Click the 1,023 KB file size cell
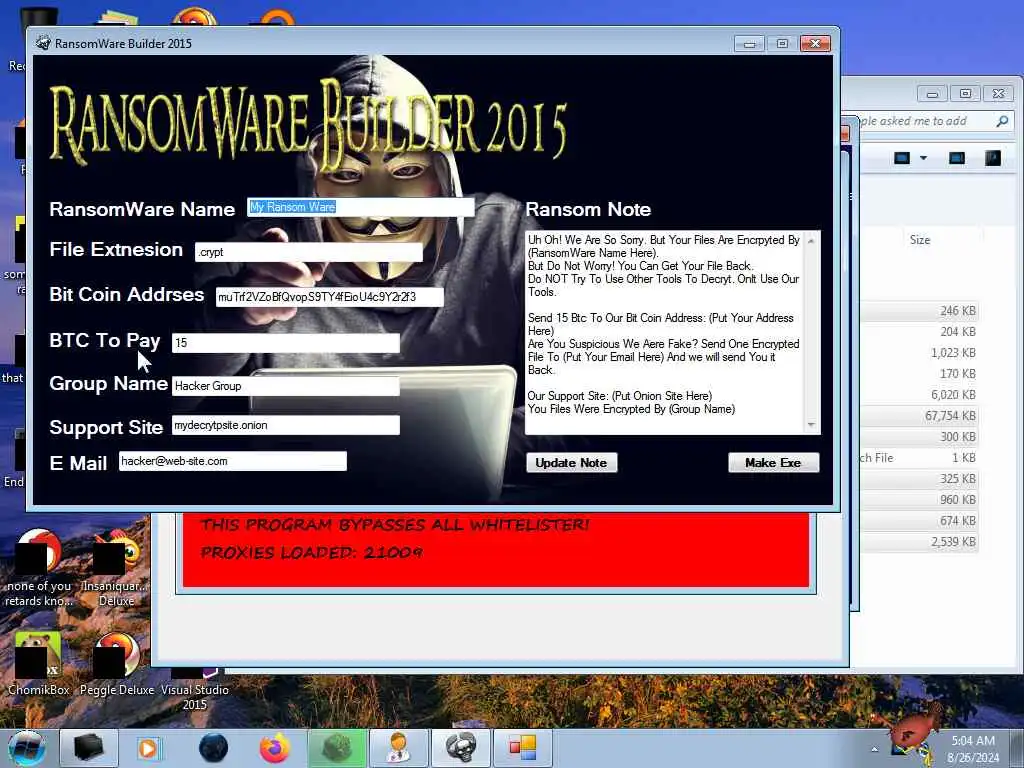This screenshot has width=1024, height=768. pyautogui.click(x=953, y=353)
